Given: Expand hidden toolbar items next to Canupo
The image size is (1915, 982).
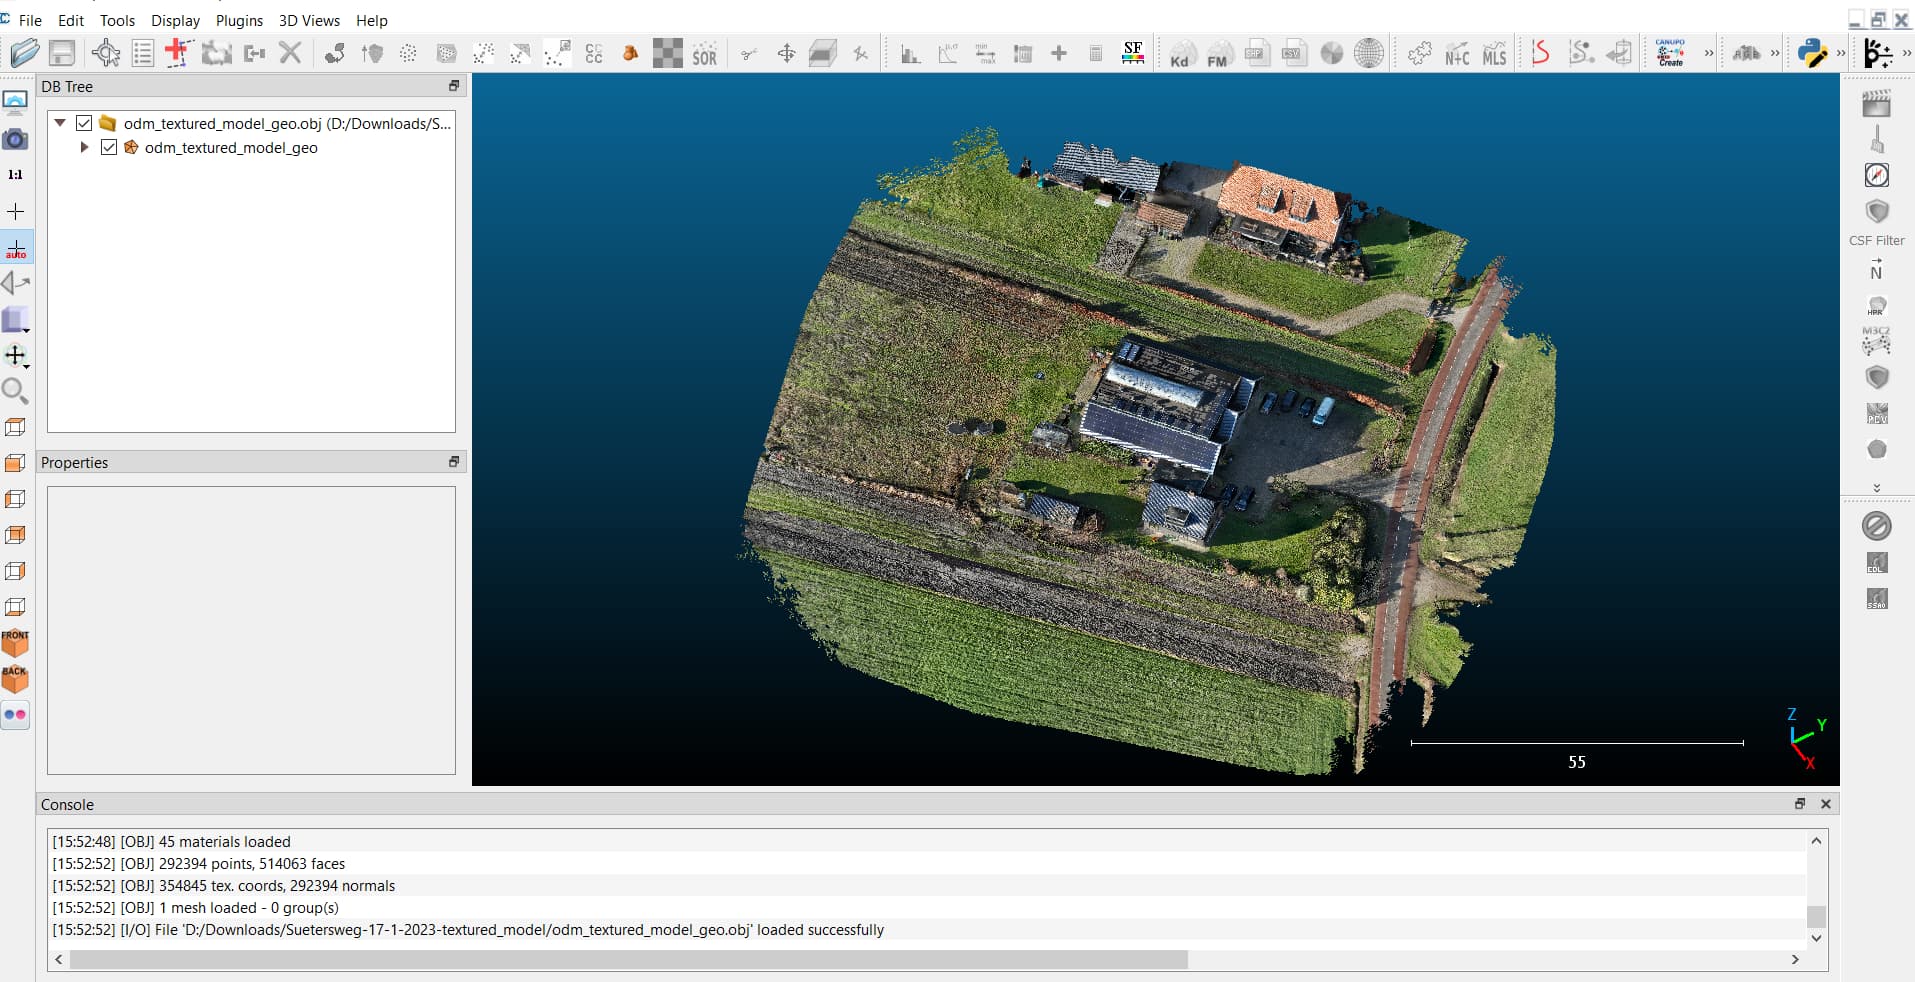Looking at the screenshot, I should pyautogui.click(x=1709, y=53).
